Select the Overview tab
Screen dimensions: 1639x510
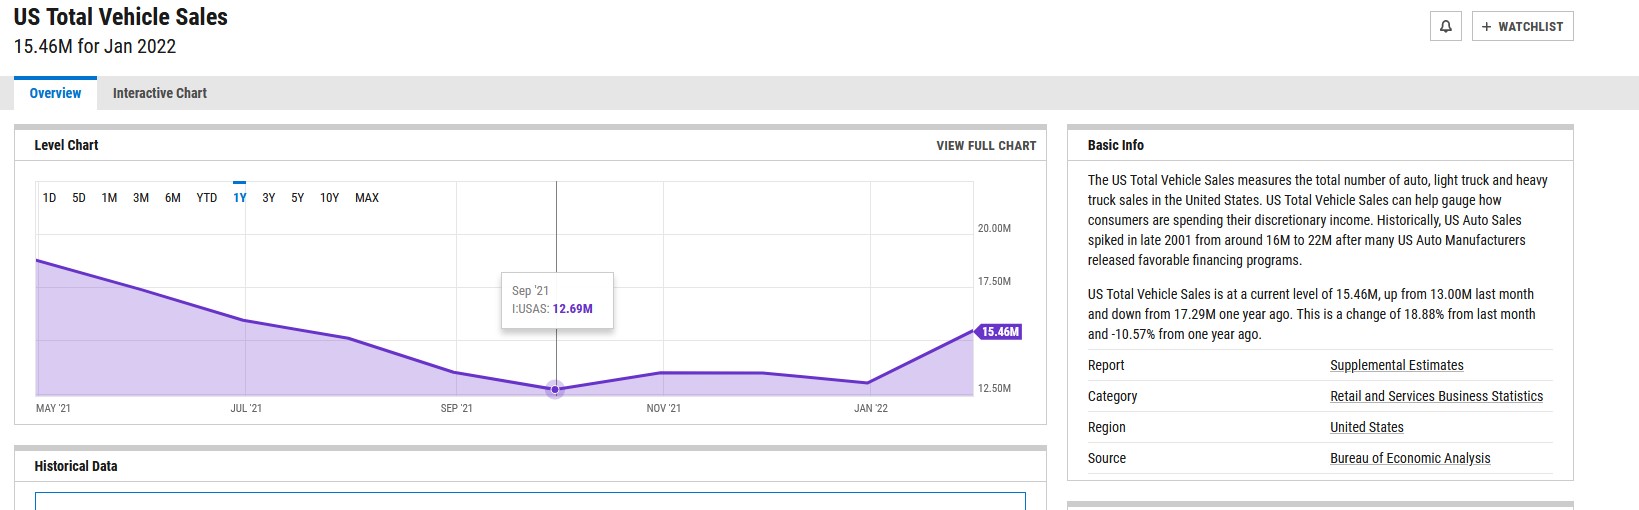coord(55,93)
